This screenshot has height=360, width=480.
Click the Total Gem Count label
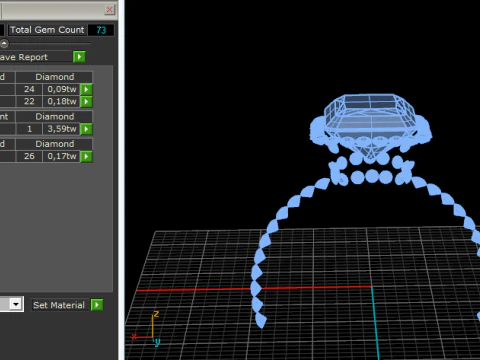(47, 30)
